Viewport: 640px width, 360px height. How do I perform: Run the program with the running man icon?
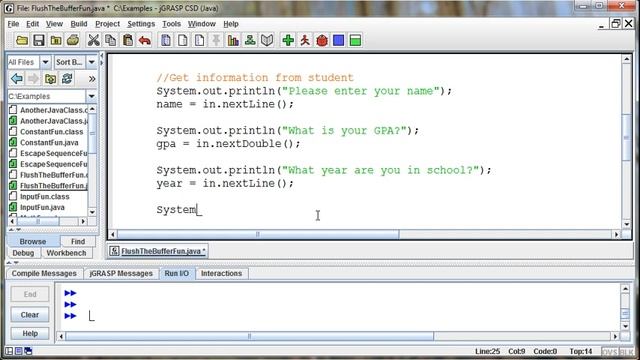[x=305, y=40]
